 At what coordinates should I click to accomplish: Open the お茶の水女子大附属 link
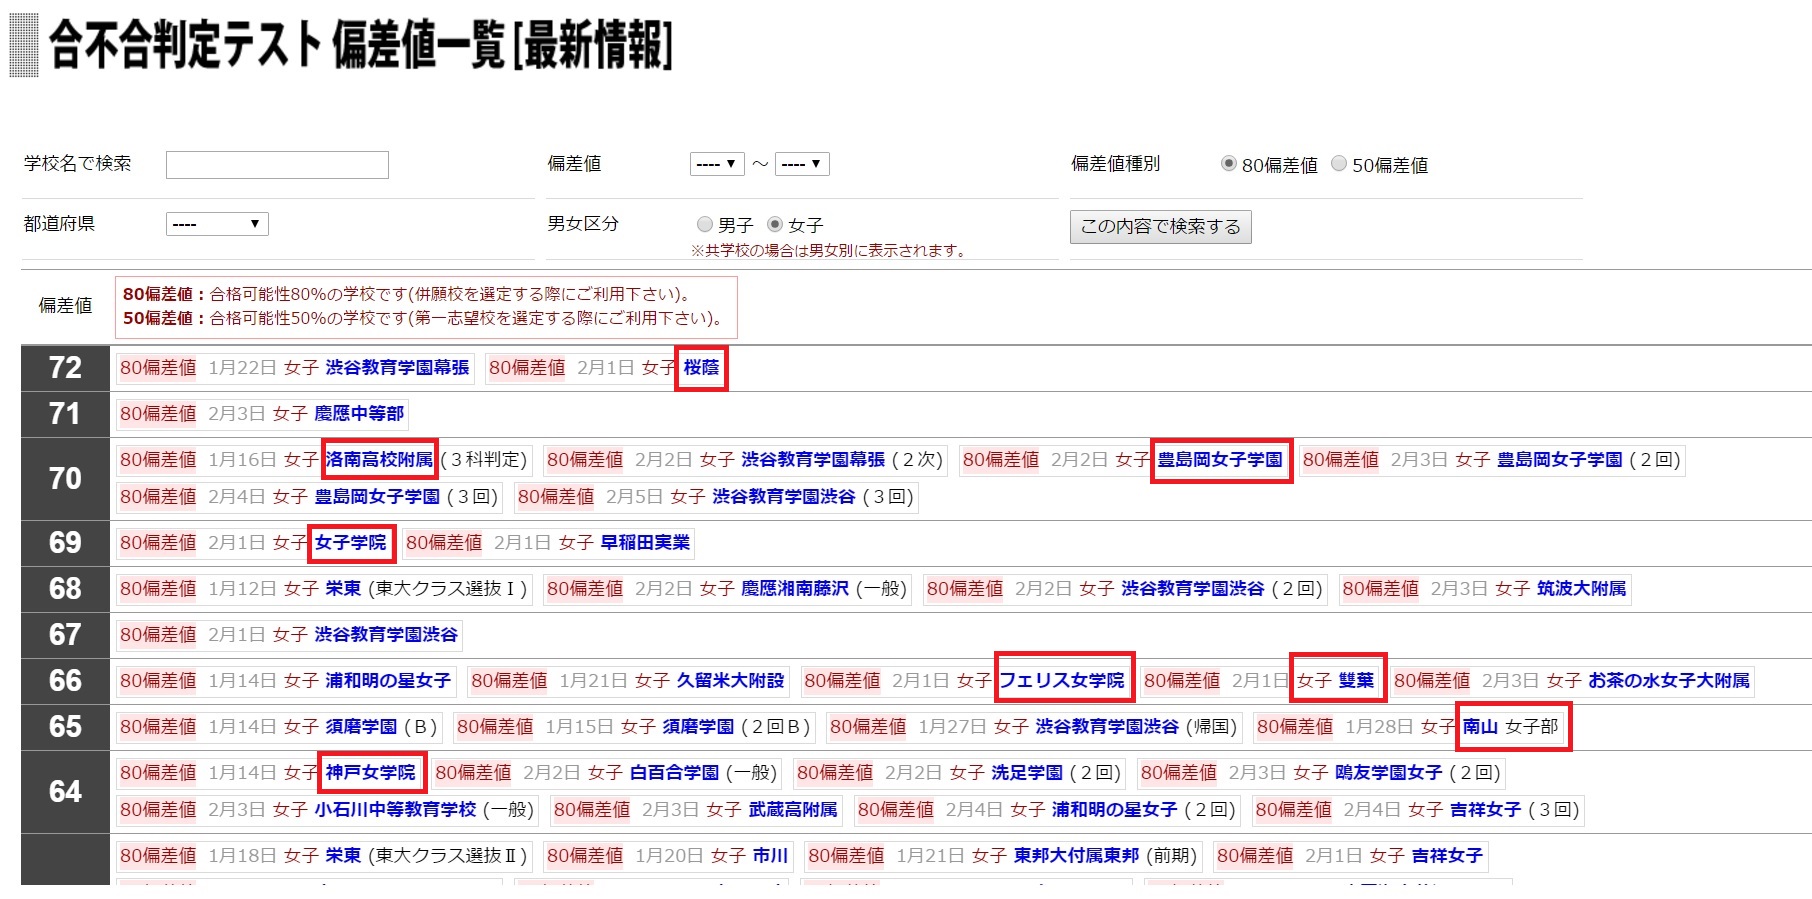pyautogui.click(x=1668, y=681)
